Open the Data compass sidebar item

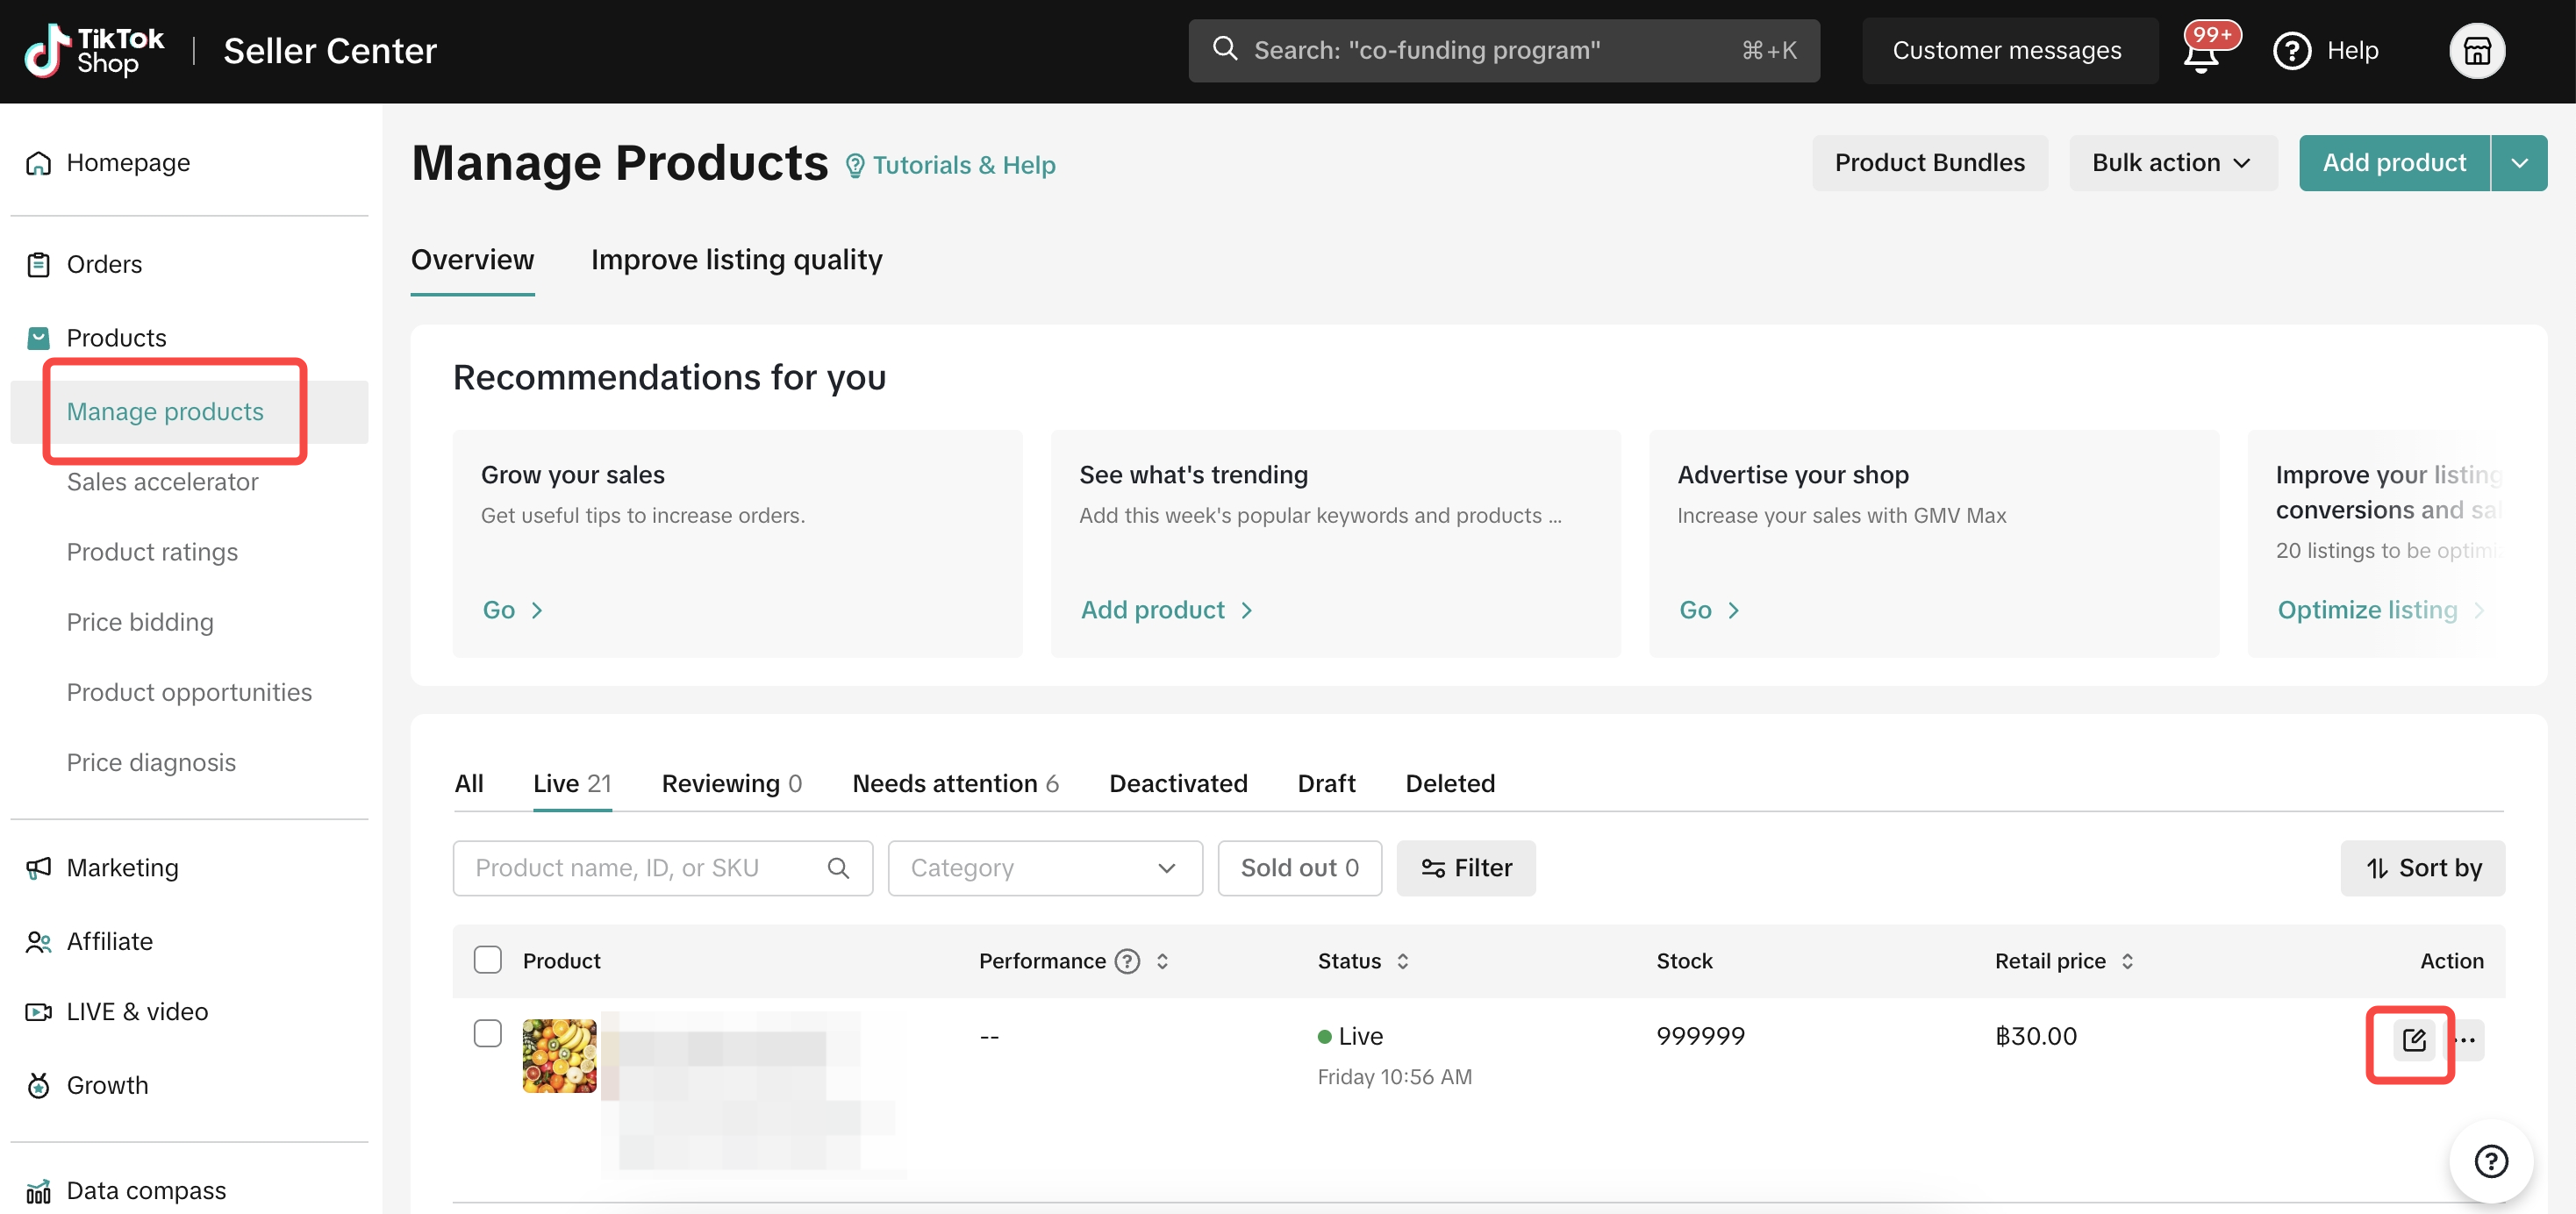click(x=146, y=1190)
